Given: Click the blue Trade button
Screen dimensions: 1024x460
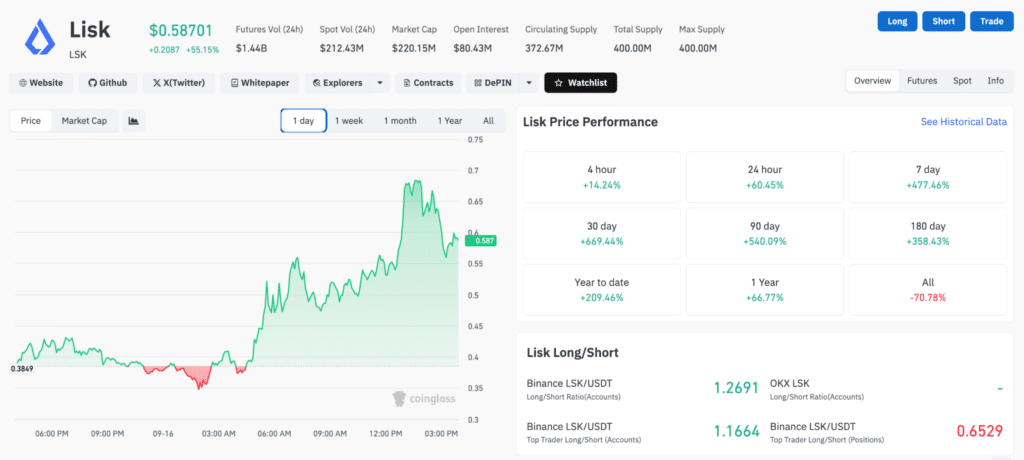Looking at the screenshot, I should point(991,21).
